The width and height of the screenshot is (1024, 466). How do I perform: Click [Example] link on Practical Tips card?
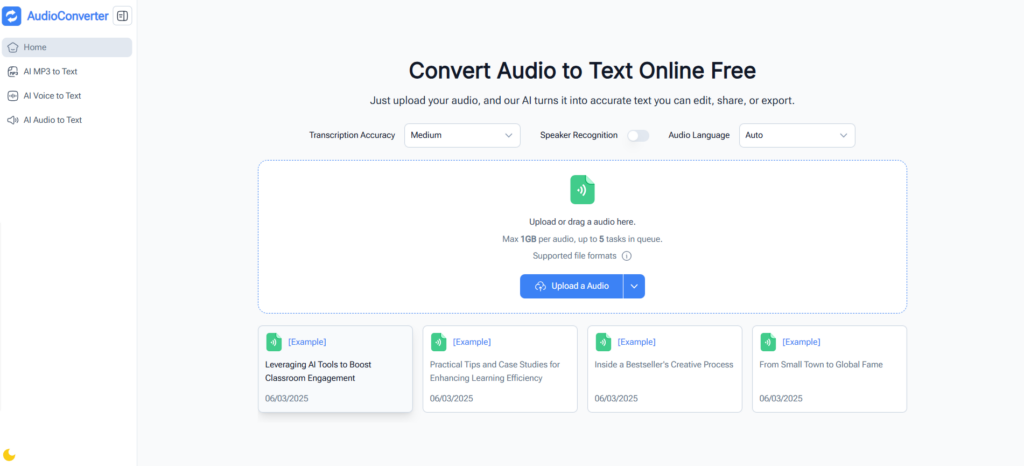pyautogui.click(x=472, y=342)
